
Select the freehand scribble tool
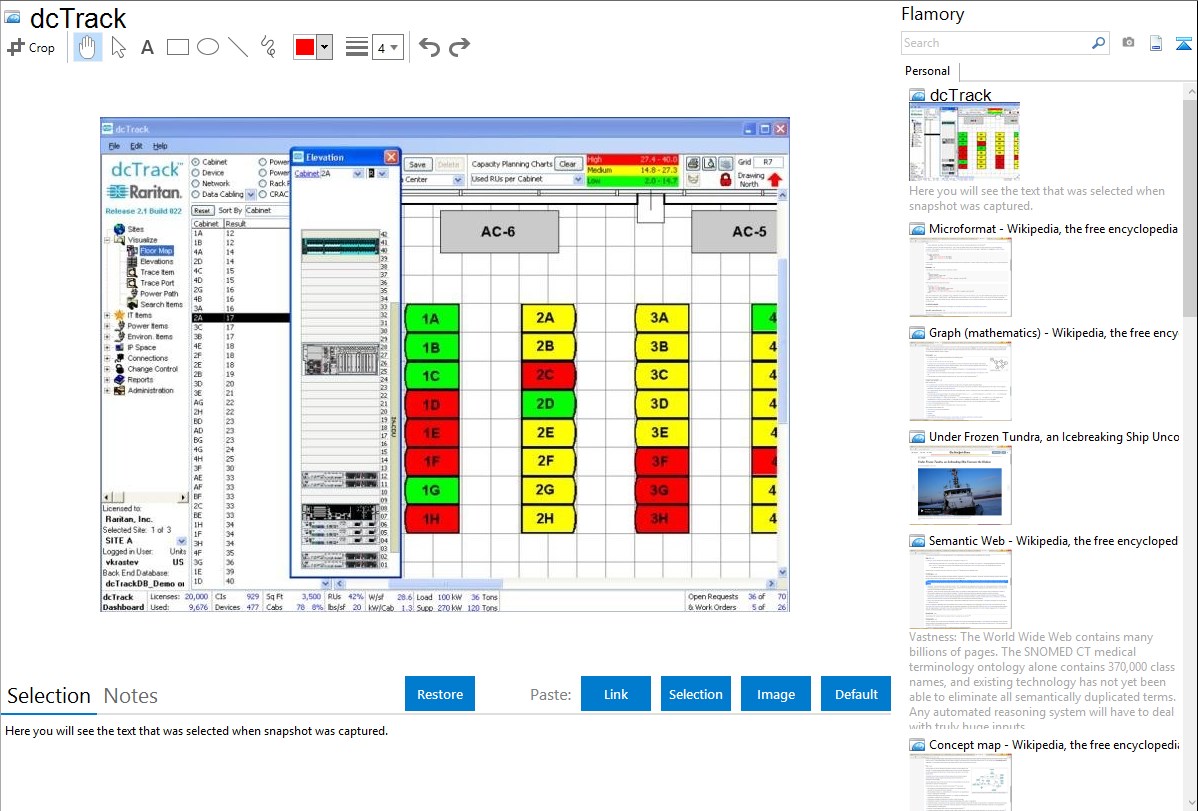[x=268, y=47]
